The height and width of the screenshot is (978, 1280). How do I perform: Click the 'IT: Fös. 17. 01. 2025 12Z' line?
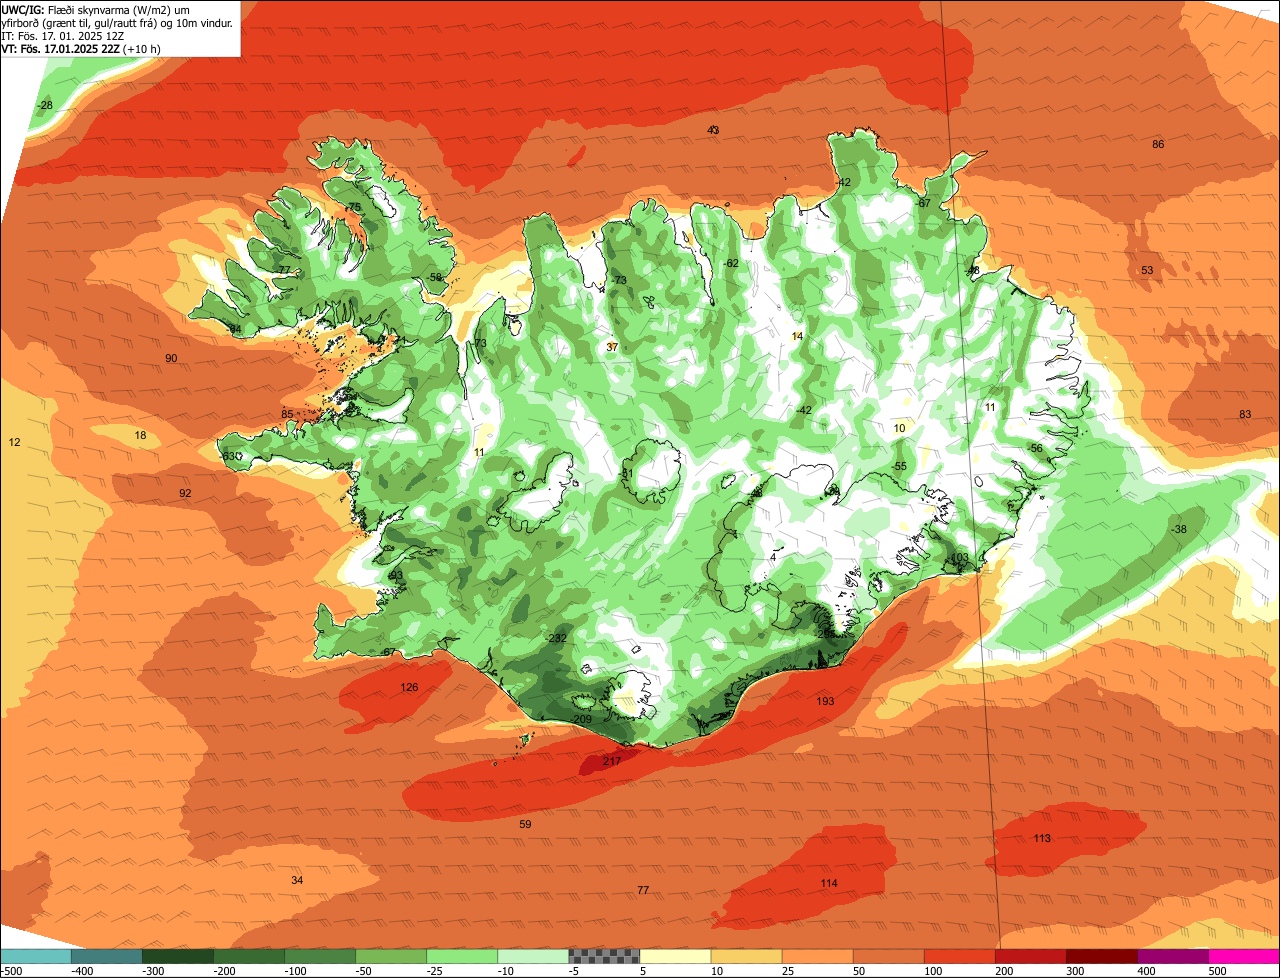(x=64, y=35)
